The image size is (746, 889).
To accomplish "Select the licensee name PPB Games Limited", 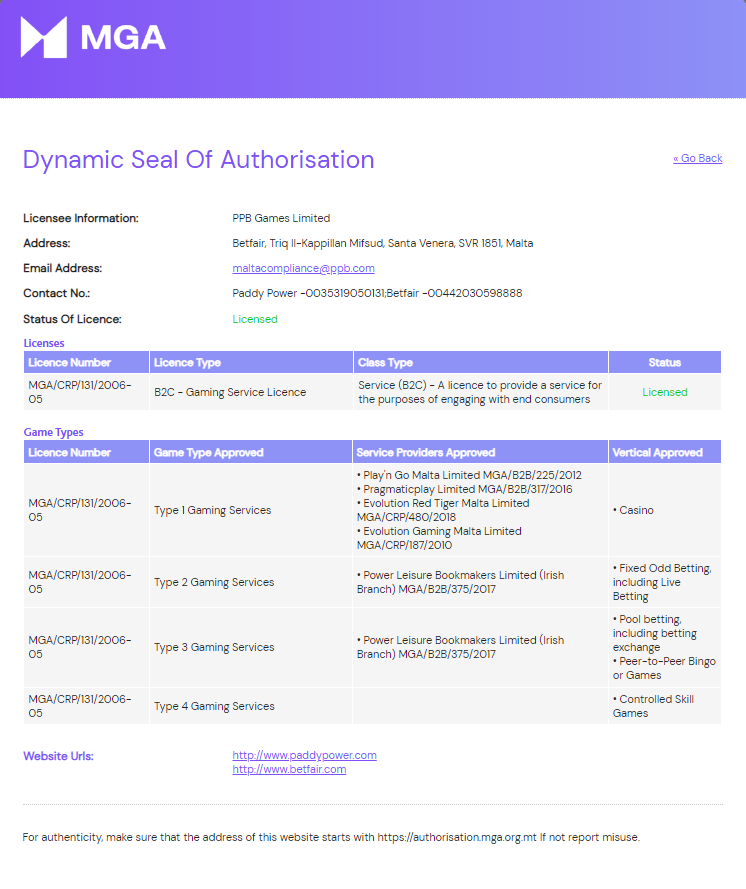I will click(x=281, y=218).
